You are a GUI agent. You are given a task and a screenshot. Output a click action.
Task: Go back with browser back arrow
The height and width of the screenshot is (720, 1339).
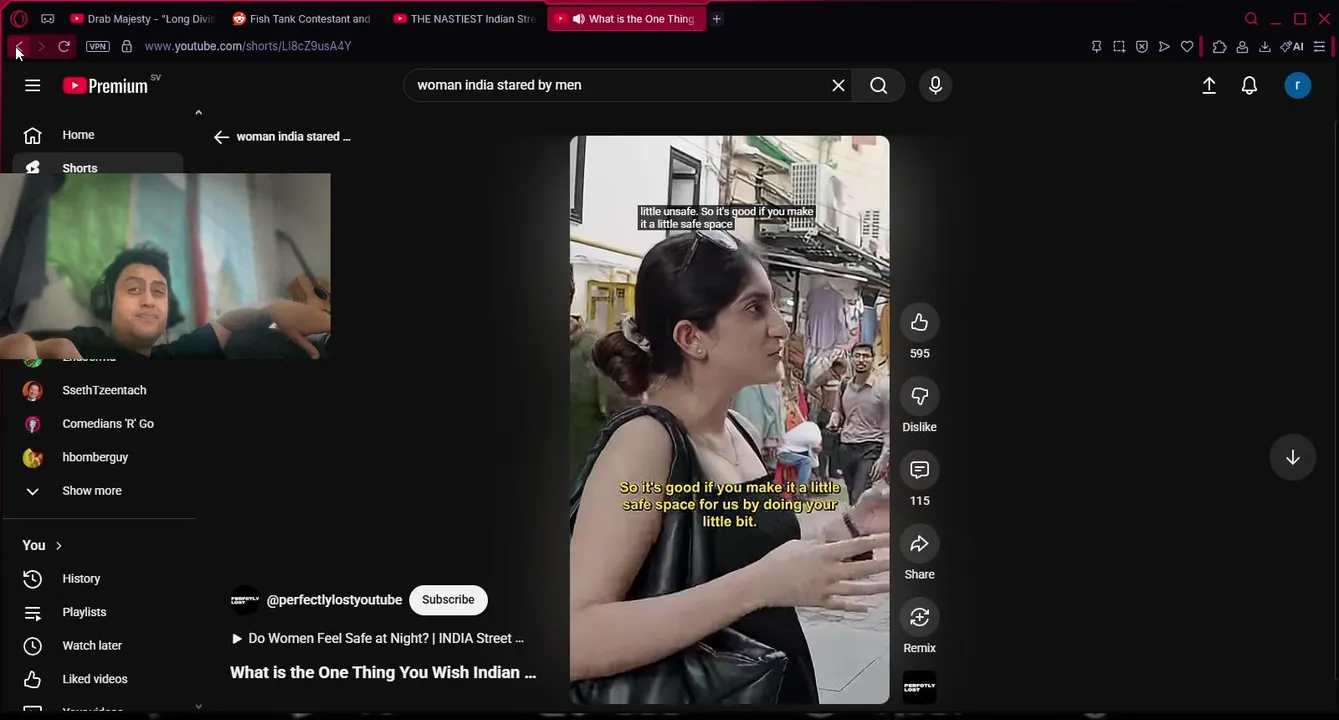18,46
